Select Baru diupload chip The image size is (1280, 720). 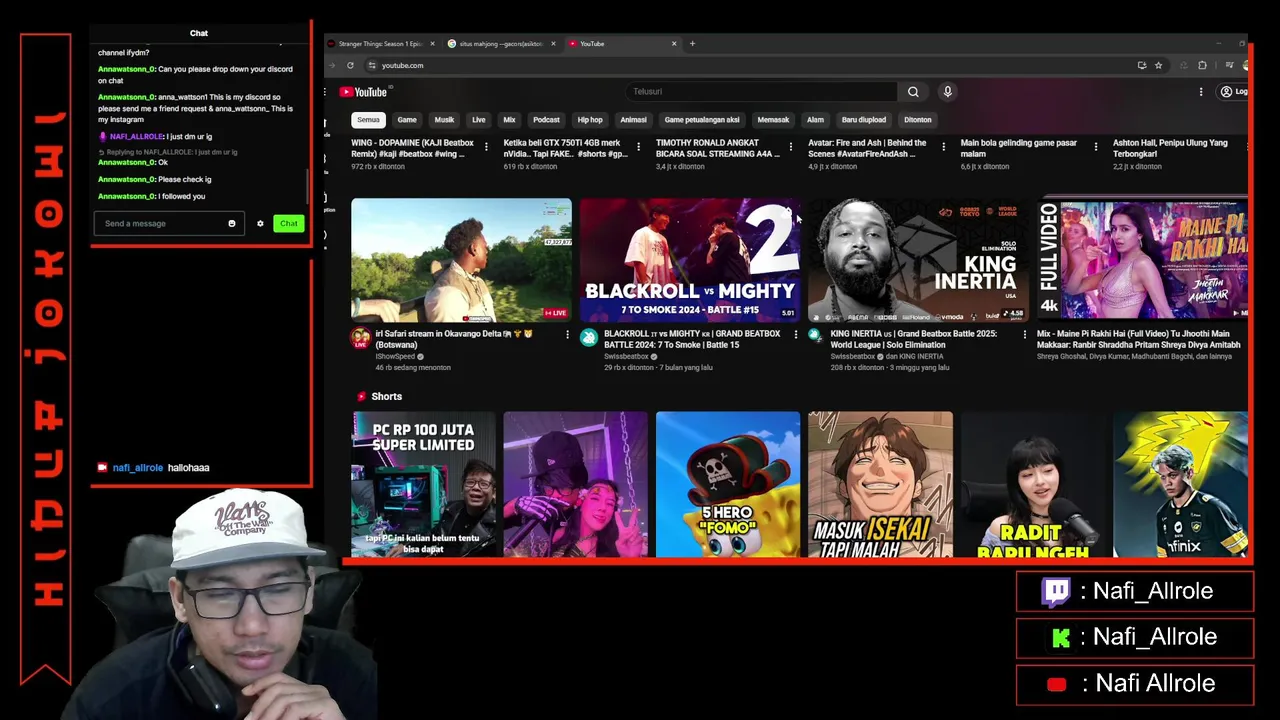pyautogui.click(x=864, y=120)
